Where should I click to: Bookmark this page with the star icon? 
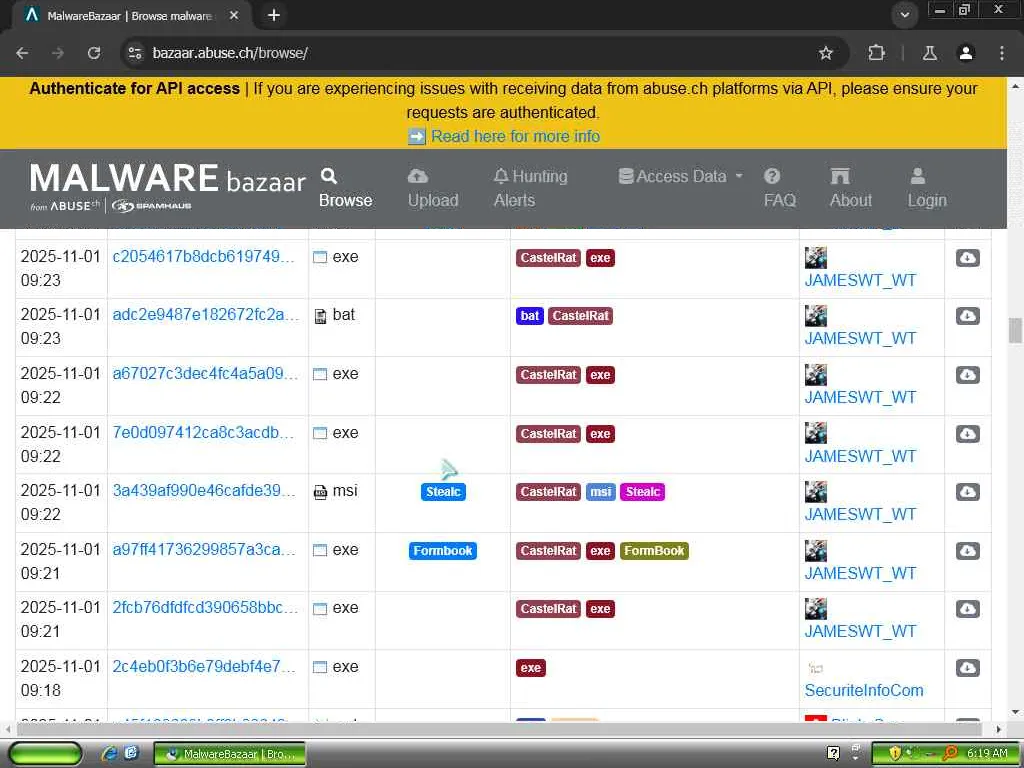[x=825, y=53]
